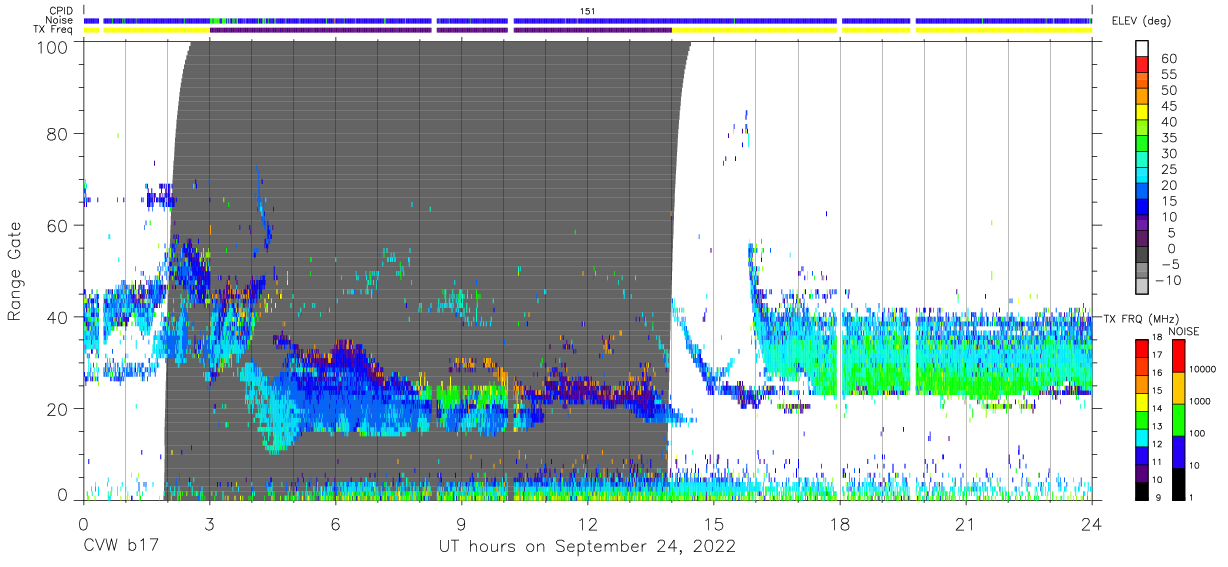Click the blue Noise strip above the plot
1228x567 pixels.
coord(588,20)
